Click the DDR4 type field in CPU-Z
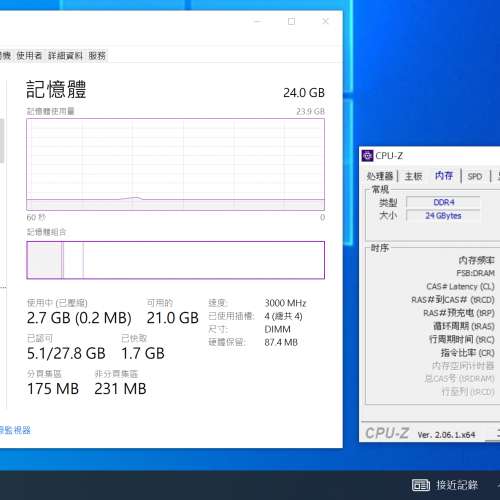The image size is (500, 500). tap(443, 202)
